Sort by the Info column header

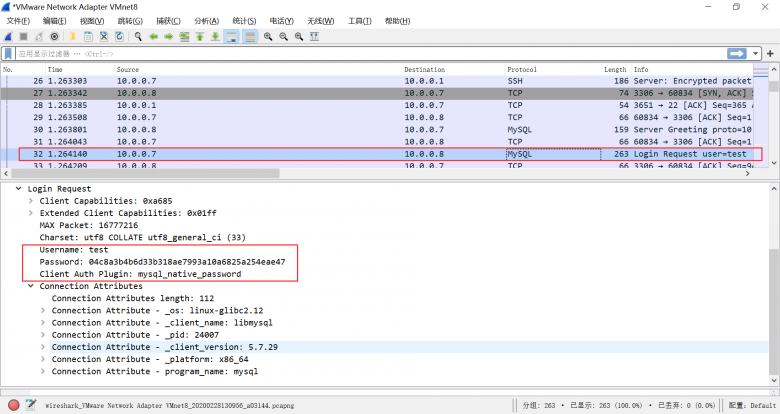(x=692, y=69)
